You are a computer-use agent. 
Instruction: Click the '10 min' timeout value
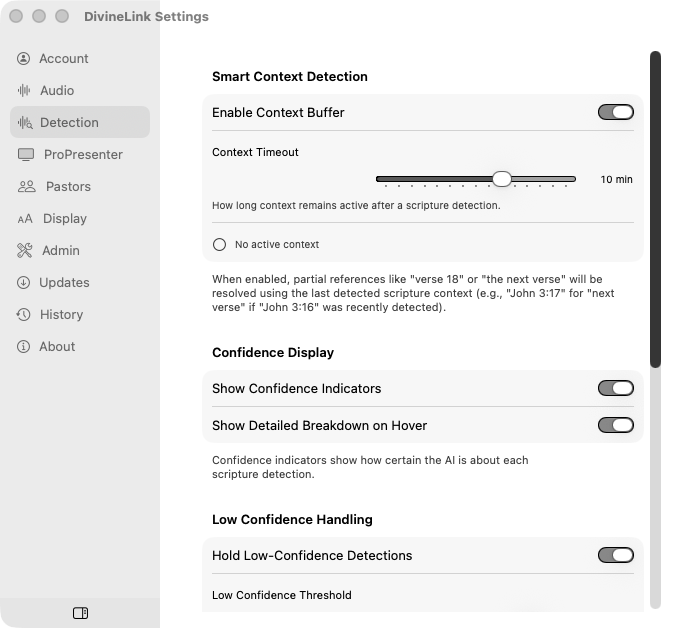pos(616,179)
